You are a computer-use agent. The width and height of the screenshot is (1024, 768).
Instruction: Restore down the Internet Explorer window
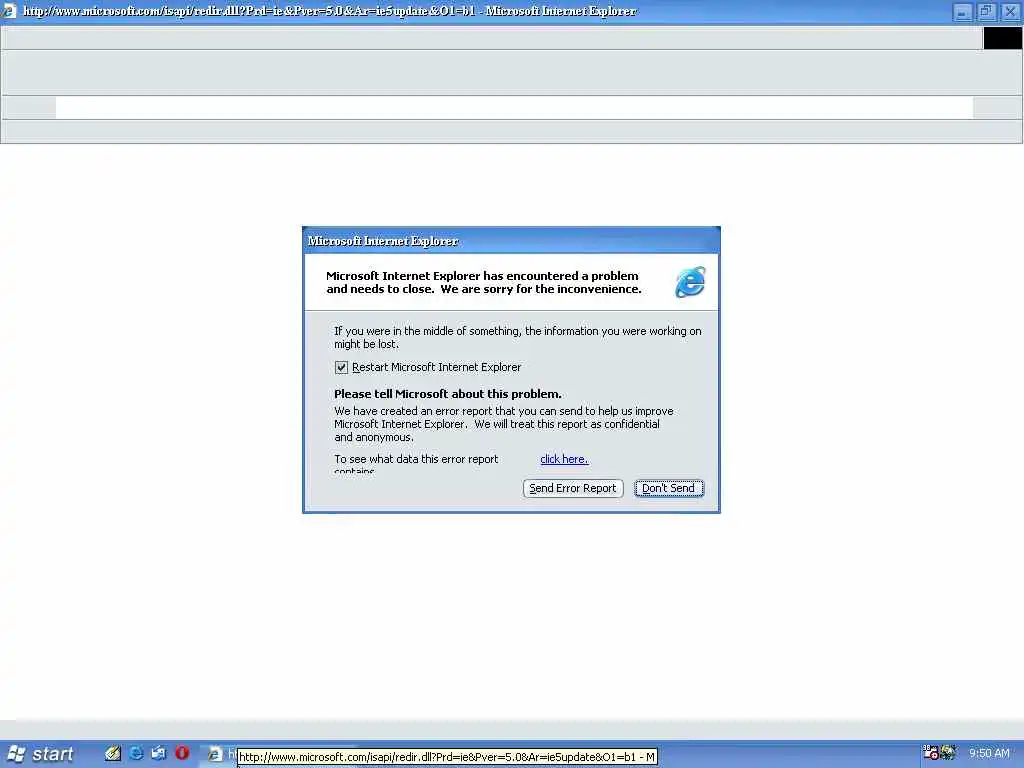(x=986, y=12)
